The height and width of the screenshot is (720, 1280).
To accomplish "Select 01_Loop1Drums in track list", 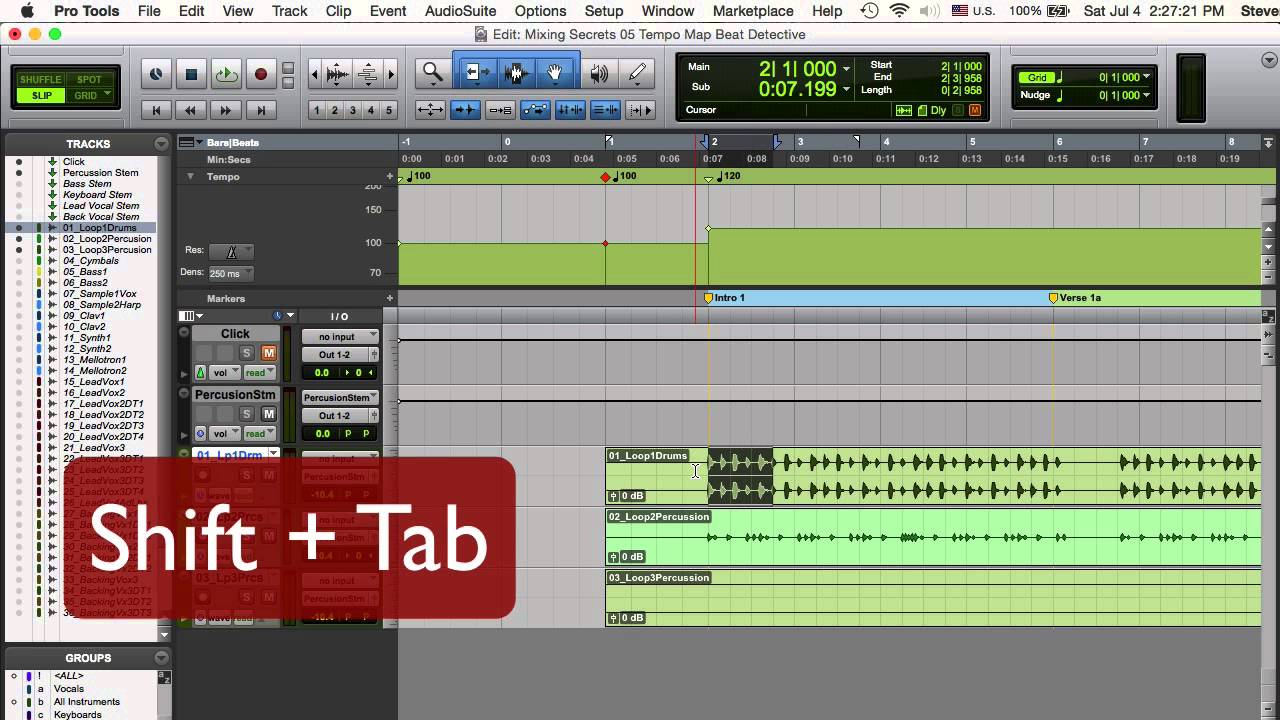I will 99,228.
